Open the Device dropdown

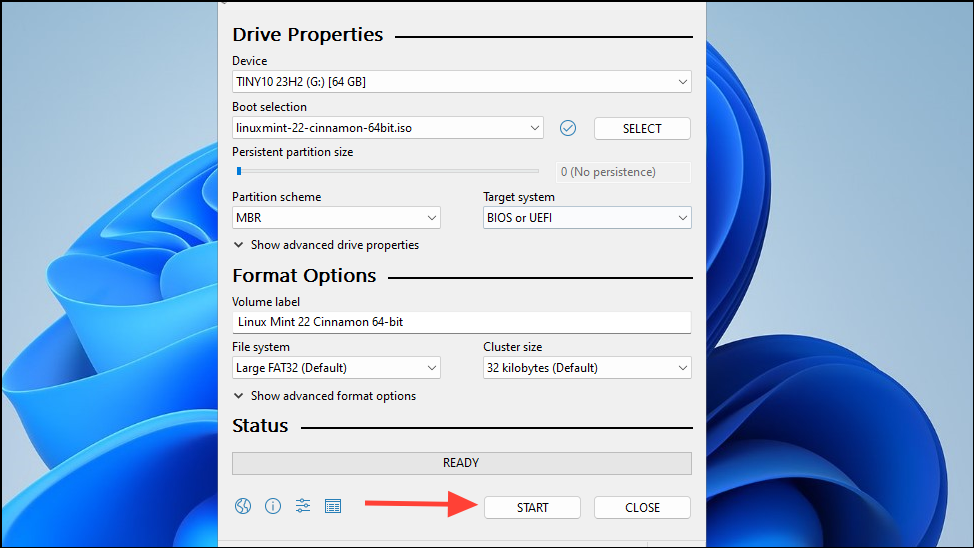(x=462, y=81)
